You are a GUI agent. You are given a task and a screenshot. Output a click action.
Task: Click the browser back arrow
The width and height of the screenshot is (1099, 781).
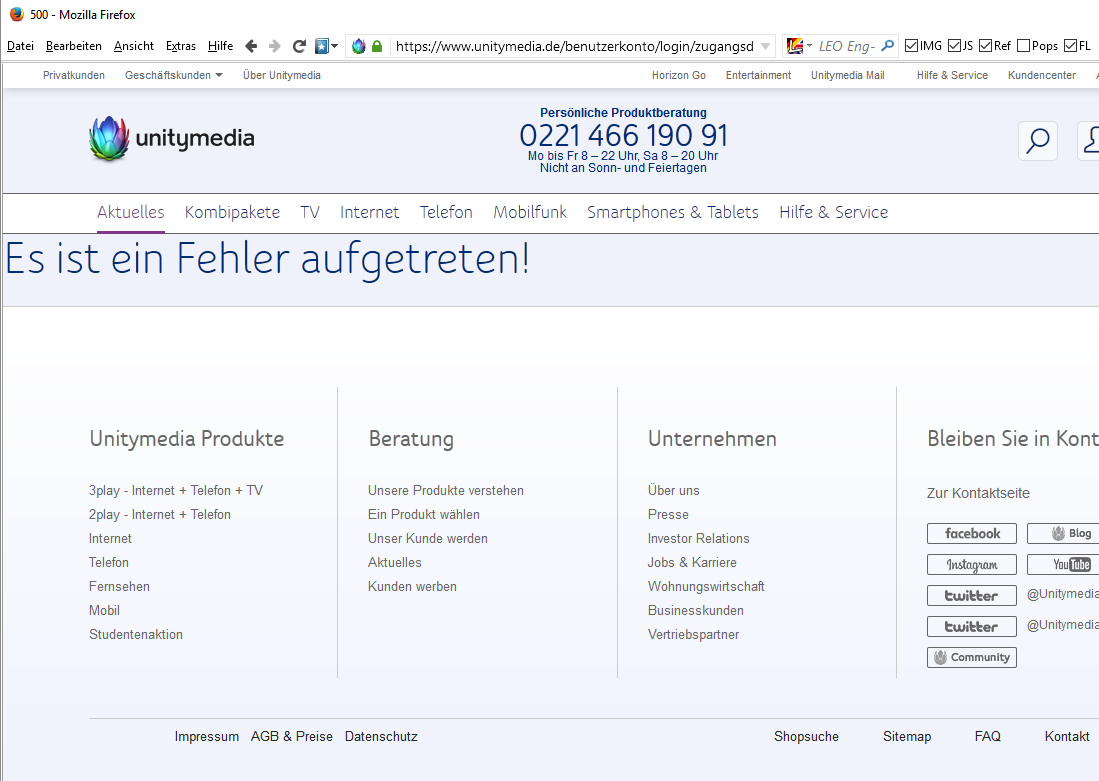pyautogui.click(x=251, y=46)
